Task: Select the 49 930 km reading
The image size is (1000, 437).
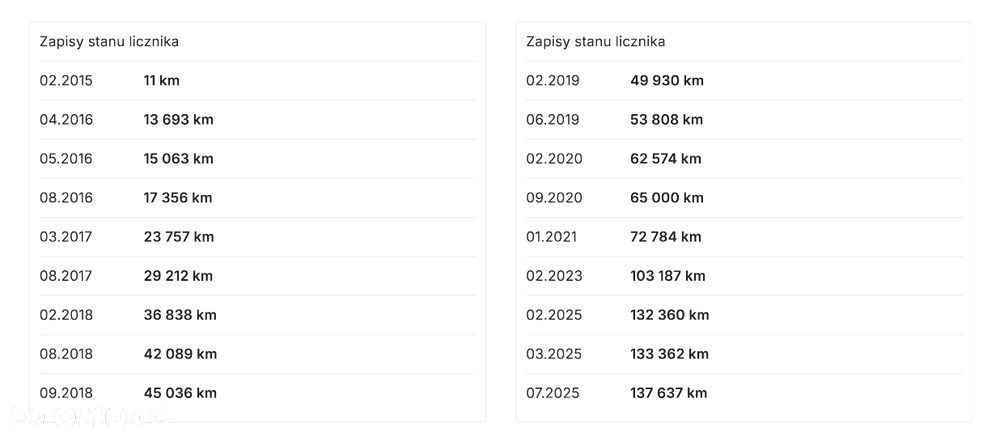Action: (x=666, y=81)
